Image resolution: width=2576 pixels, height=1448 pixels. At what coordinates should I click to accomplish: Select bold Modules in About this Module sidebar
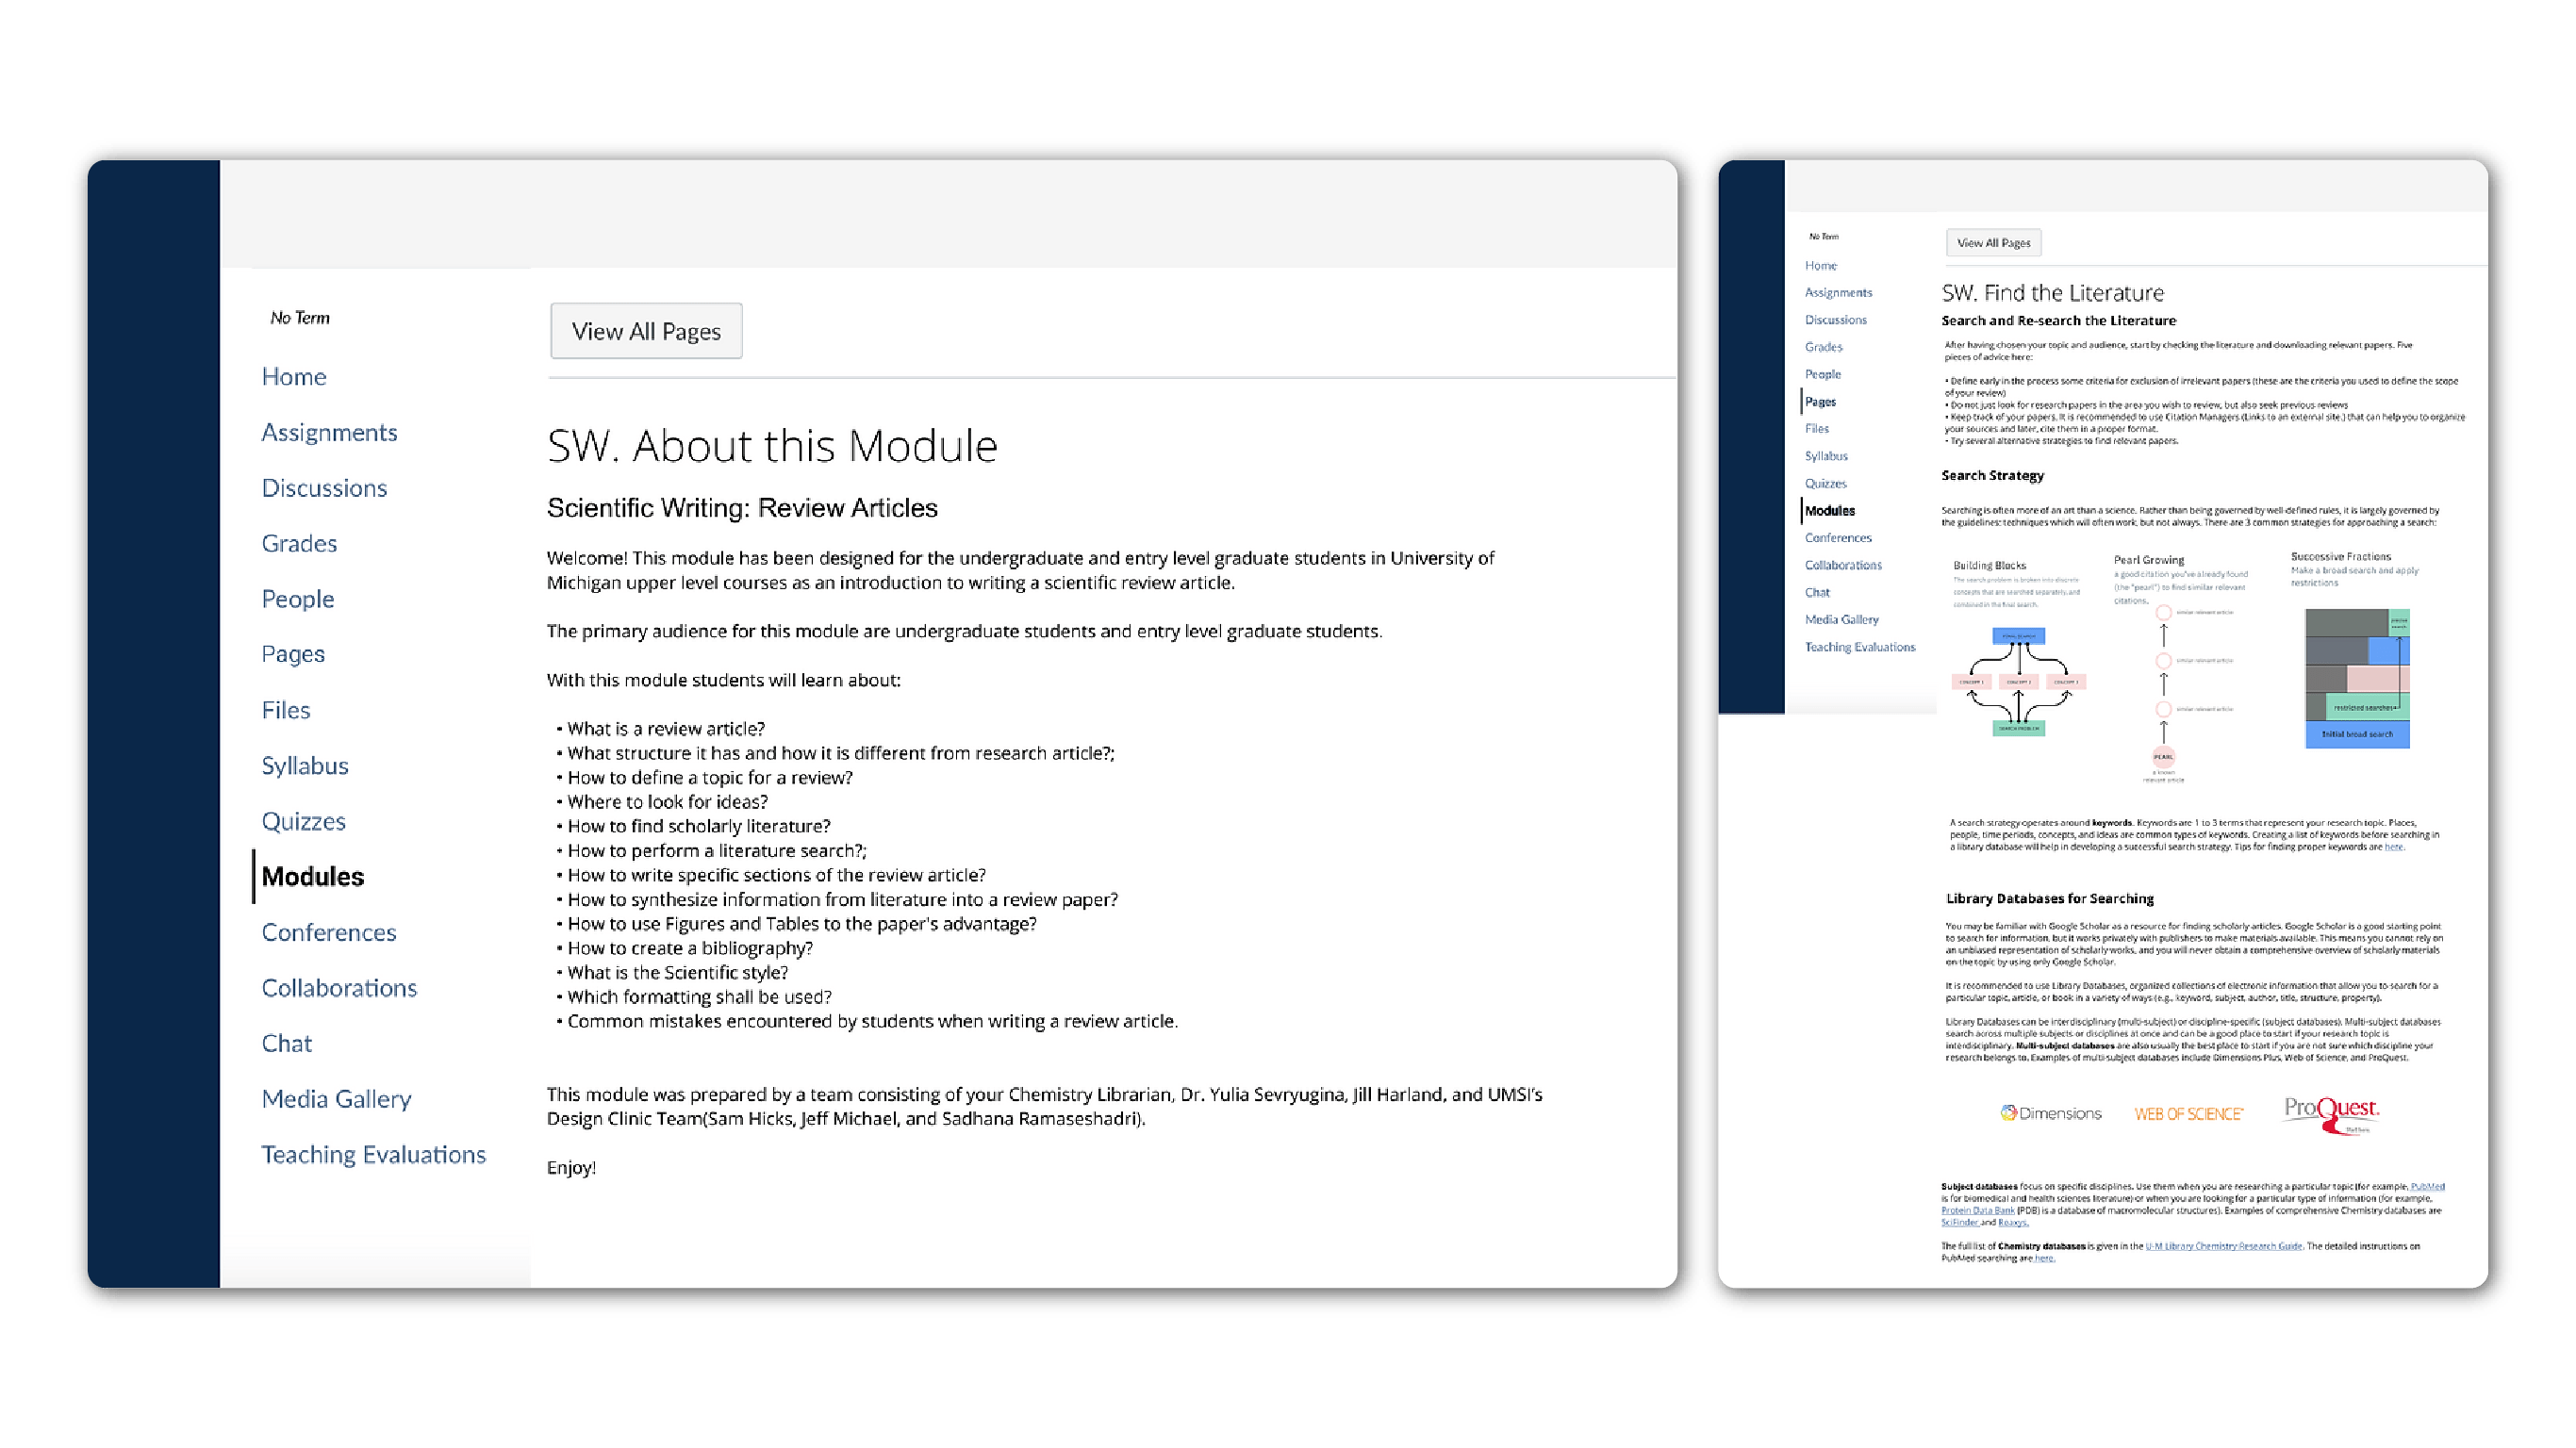(x=312, y=876)
